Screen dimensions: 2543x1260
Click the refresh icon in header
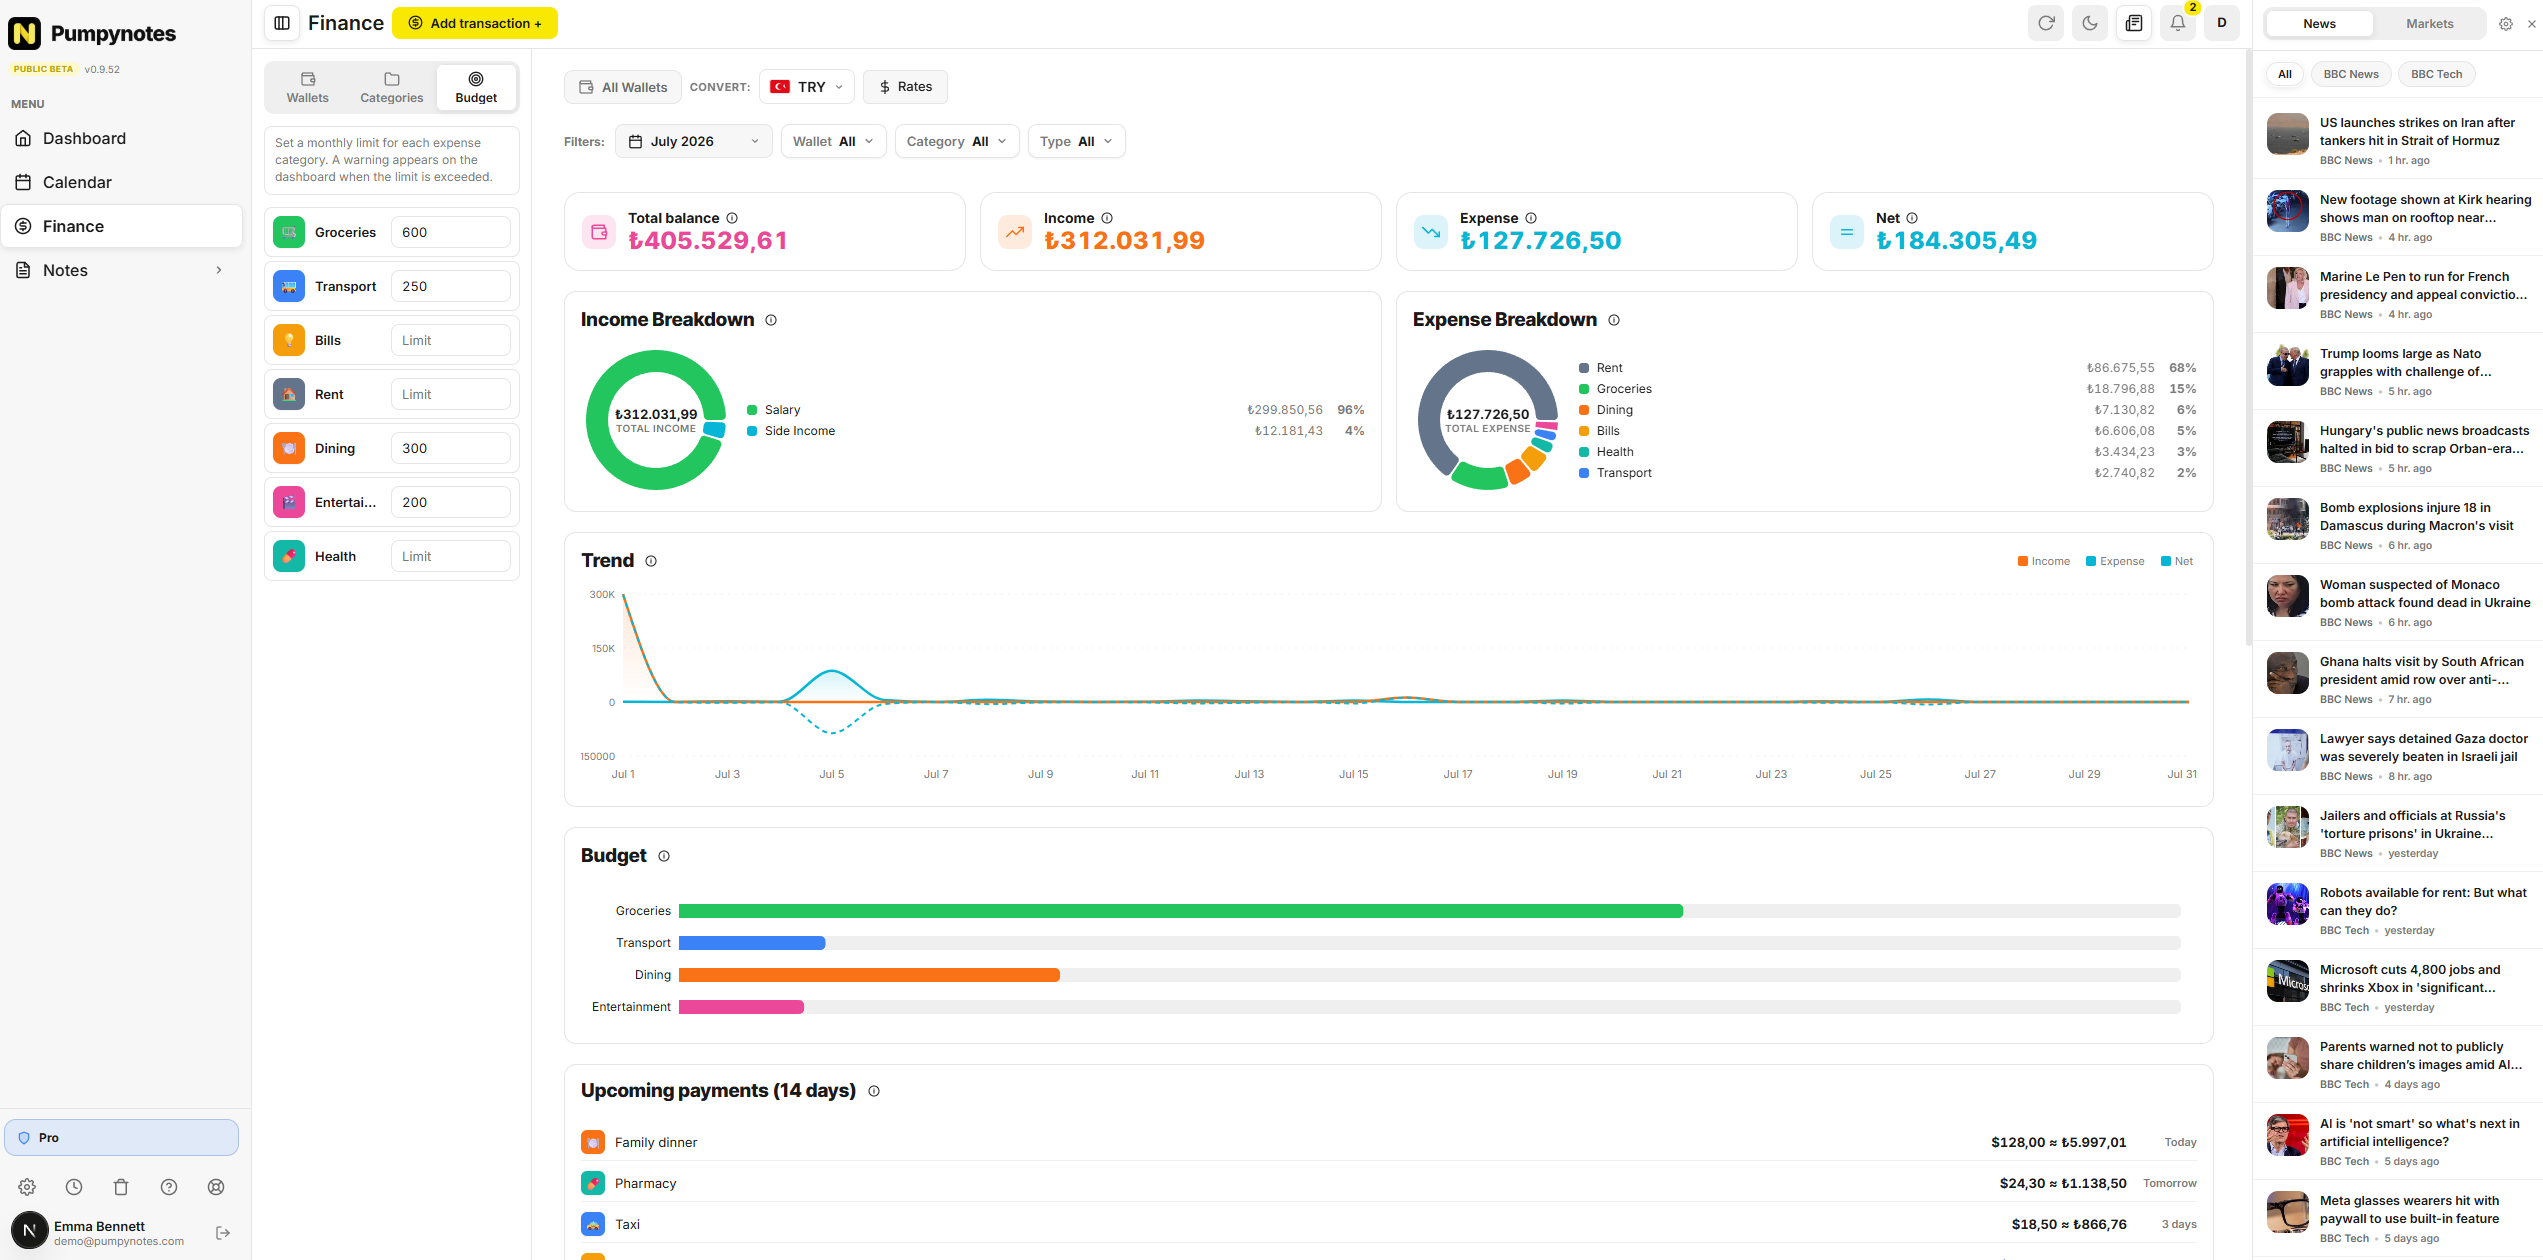point(2046,23)
